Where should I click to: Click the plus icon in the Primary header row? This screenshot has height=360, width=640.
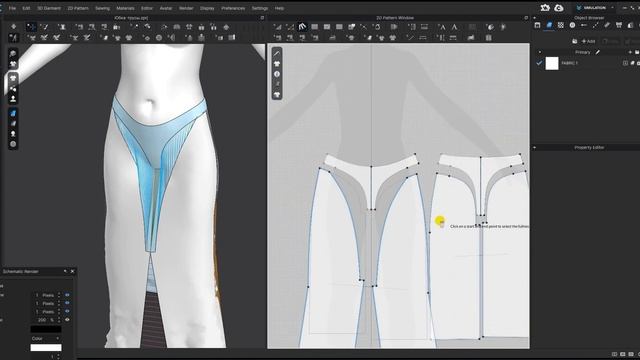(630, 52)
